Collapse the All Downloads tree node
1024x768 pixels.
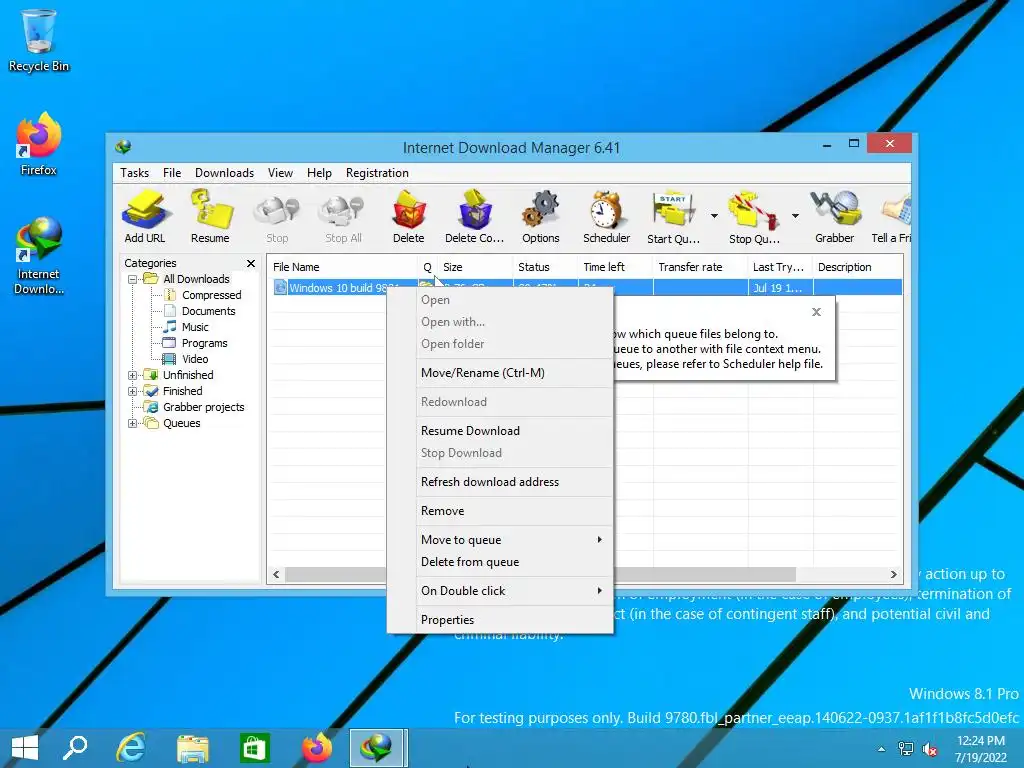click(x=132, y=280)
